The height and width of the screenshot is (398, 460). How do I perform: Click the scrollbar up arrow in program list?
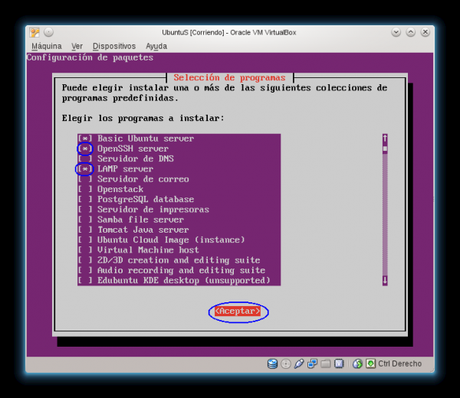click(385, 138)
